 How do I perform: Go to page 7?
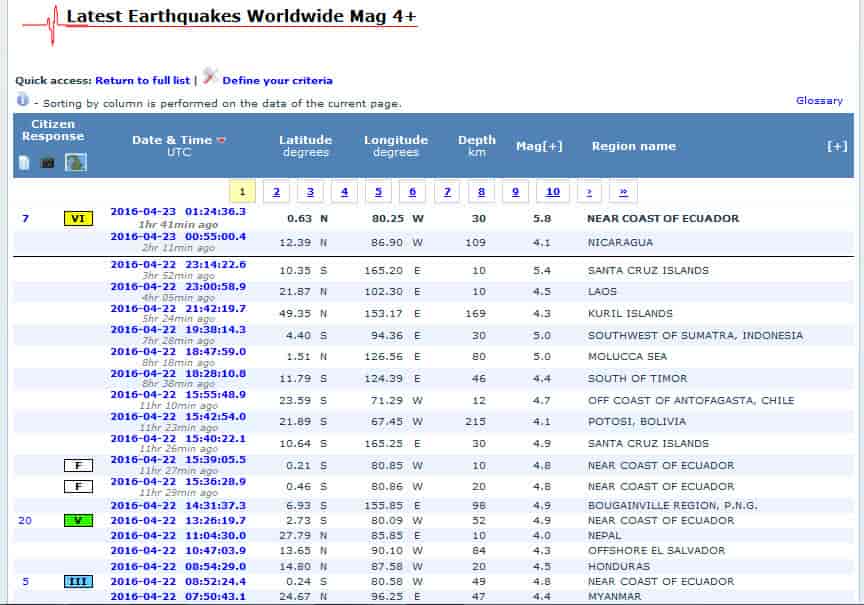coord(447,192)
